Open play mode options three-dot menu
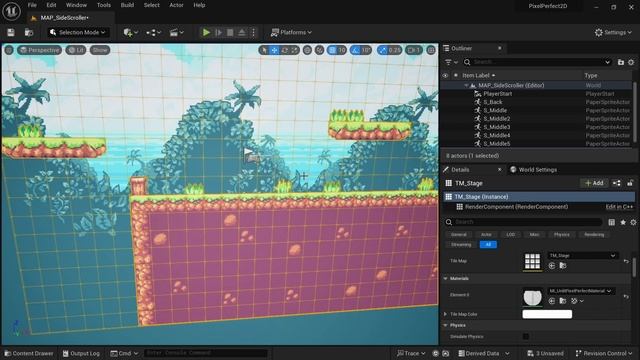This screenshot has height=360, width=640. [253, 32]
